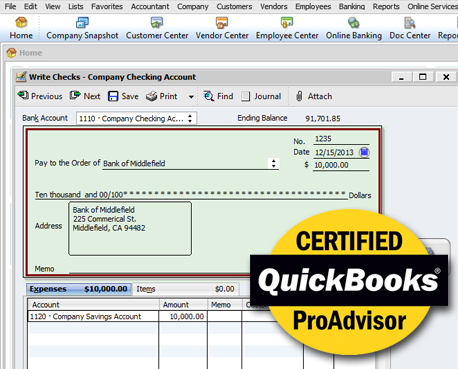This screenshot has height=369, width=458.
Task: Open the Journal for this check
Action: pyautogui.click(x=261, y=96)
